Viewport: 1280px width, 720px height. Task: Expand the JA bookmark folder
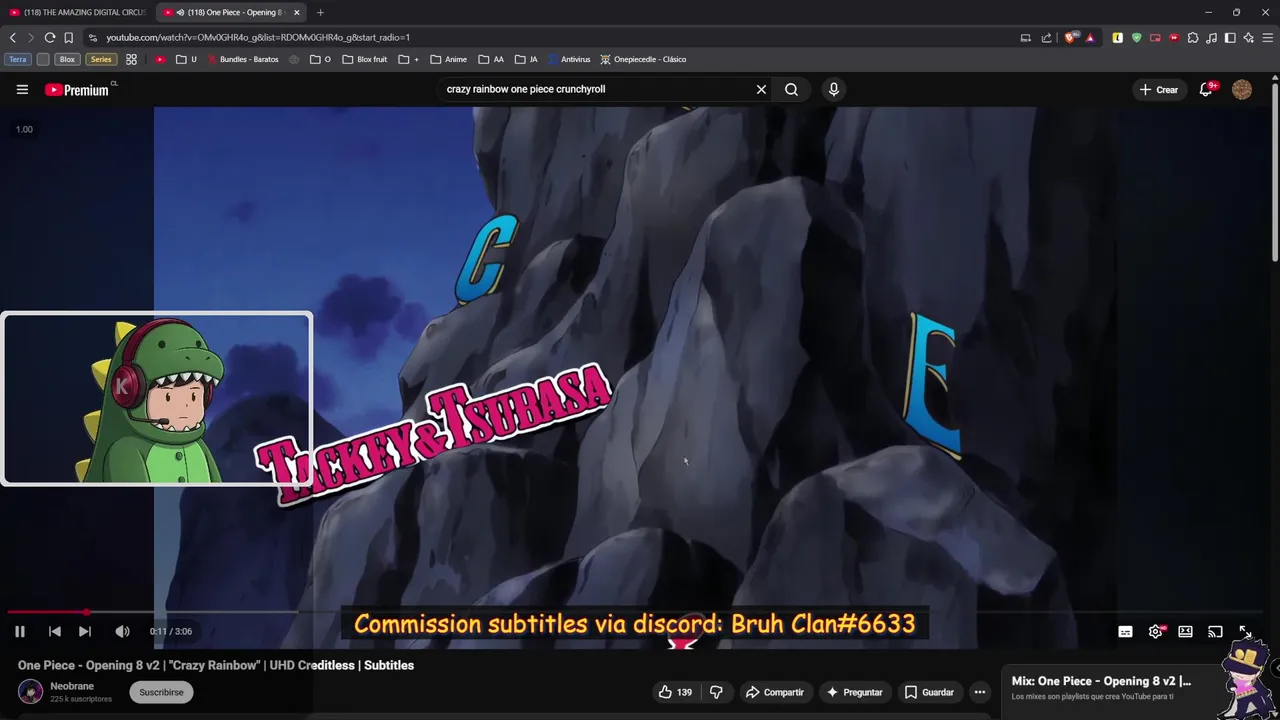click(526, 59)
